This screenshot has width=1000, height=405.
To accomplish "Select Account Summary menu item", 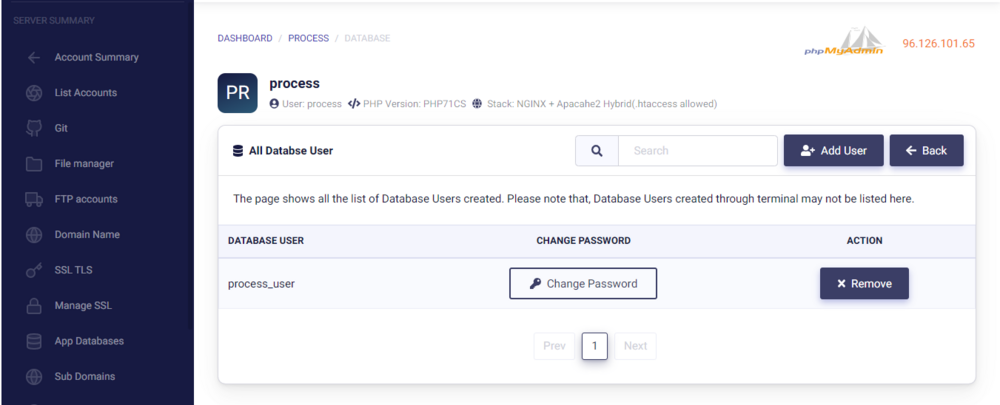I will pos(96,58).
